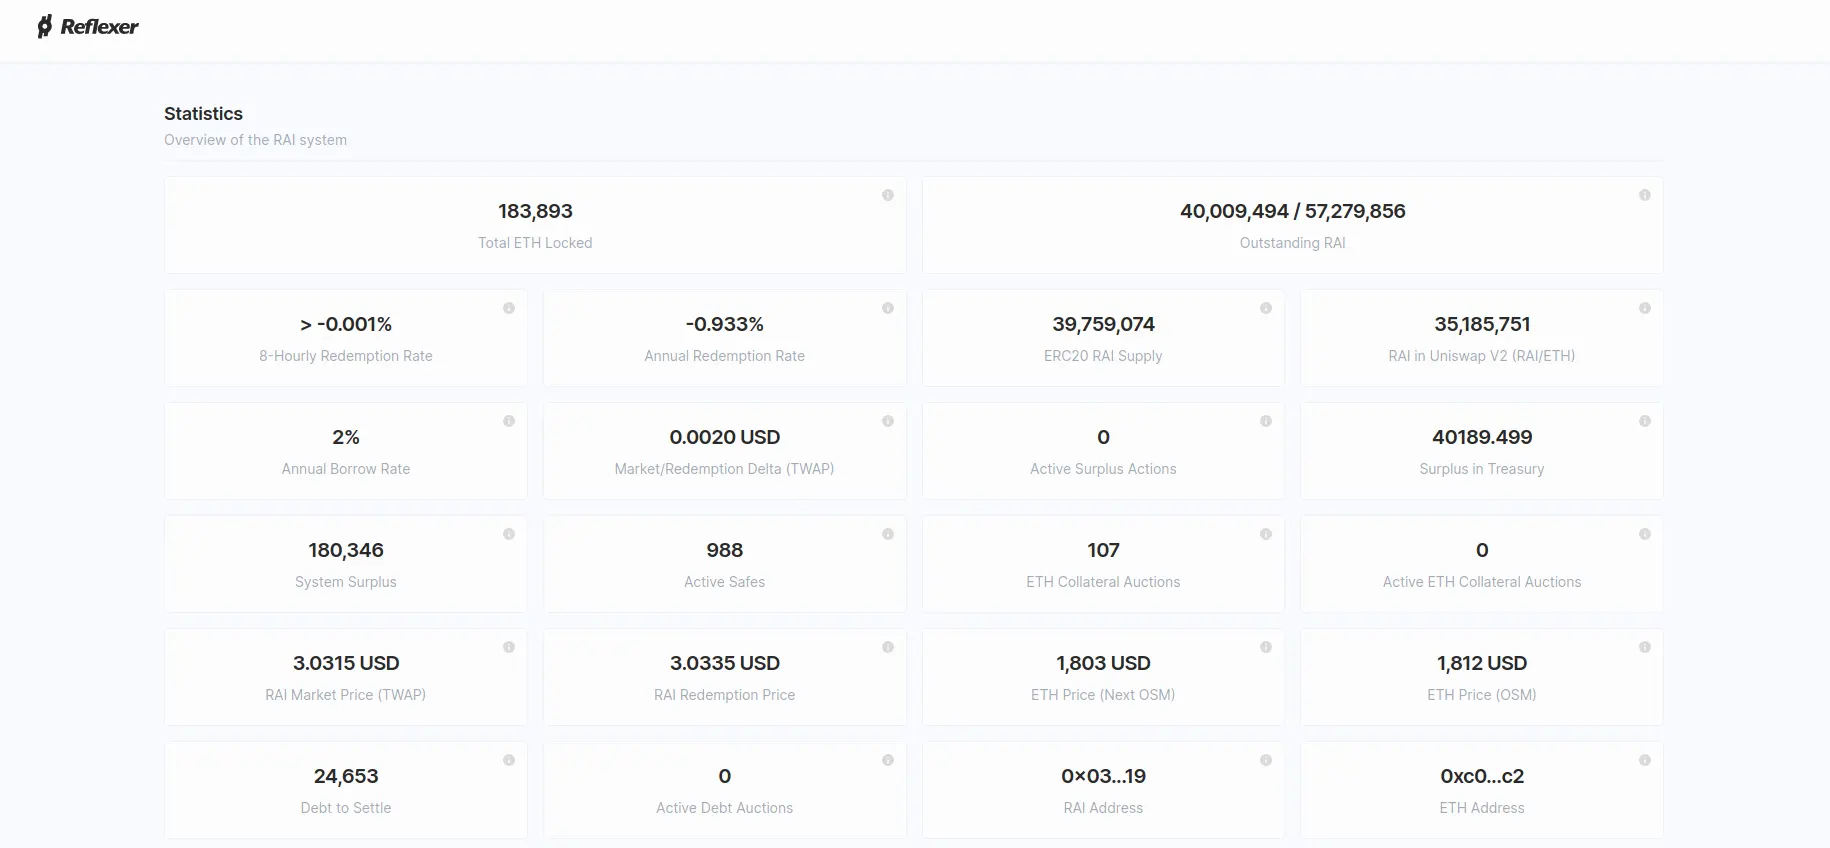Show info for Surplus in Treasury
The image size is (1830, 848).
(1644, 421)
